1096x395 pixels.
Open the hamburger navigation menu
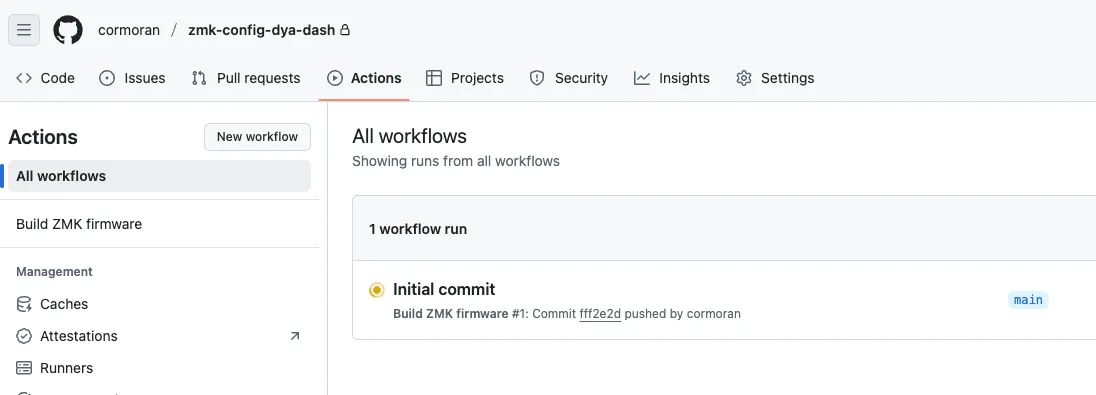pyautogui.click(x=24, y=30)
